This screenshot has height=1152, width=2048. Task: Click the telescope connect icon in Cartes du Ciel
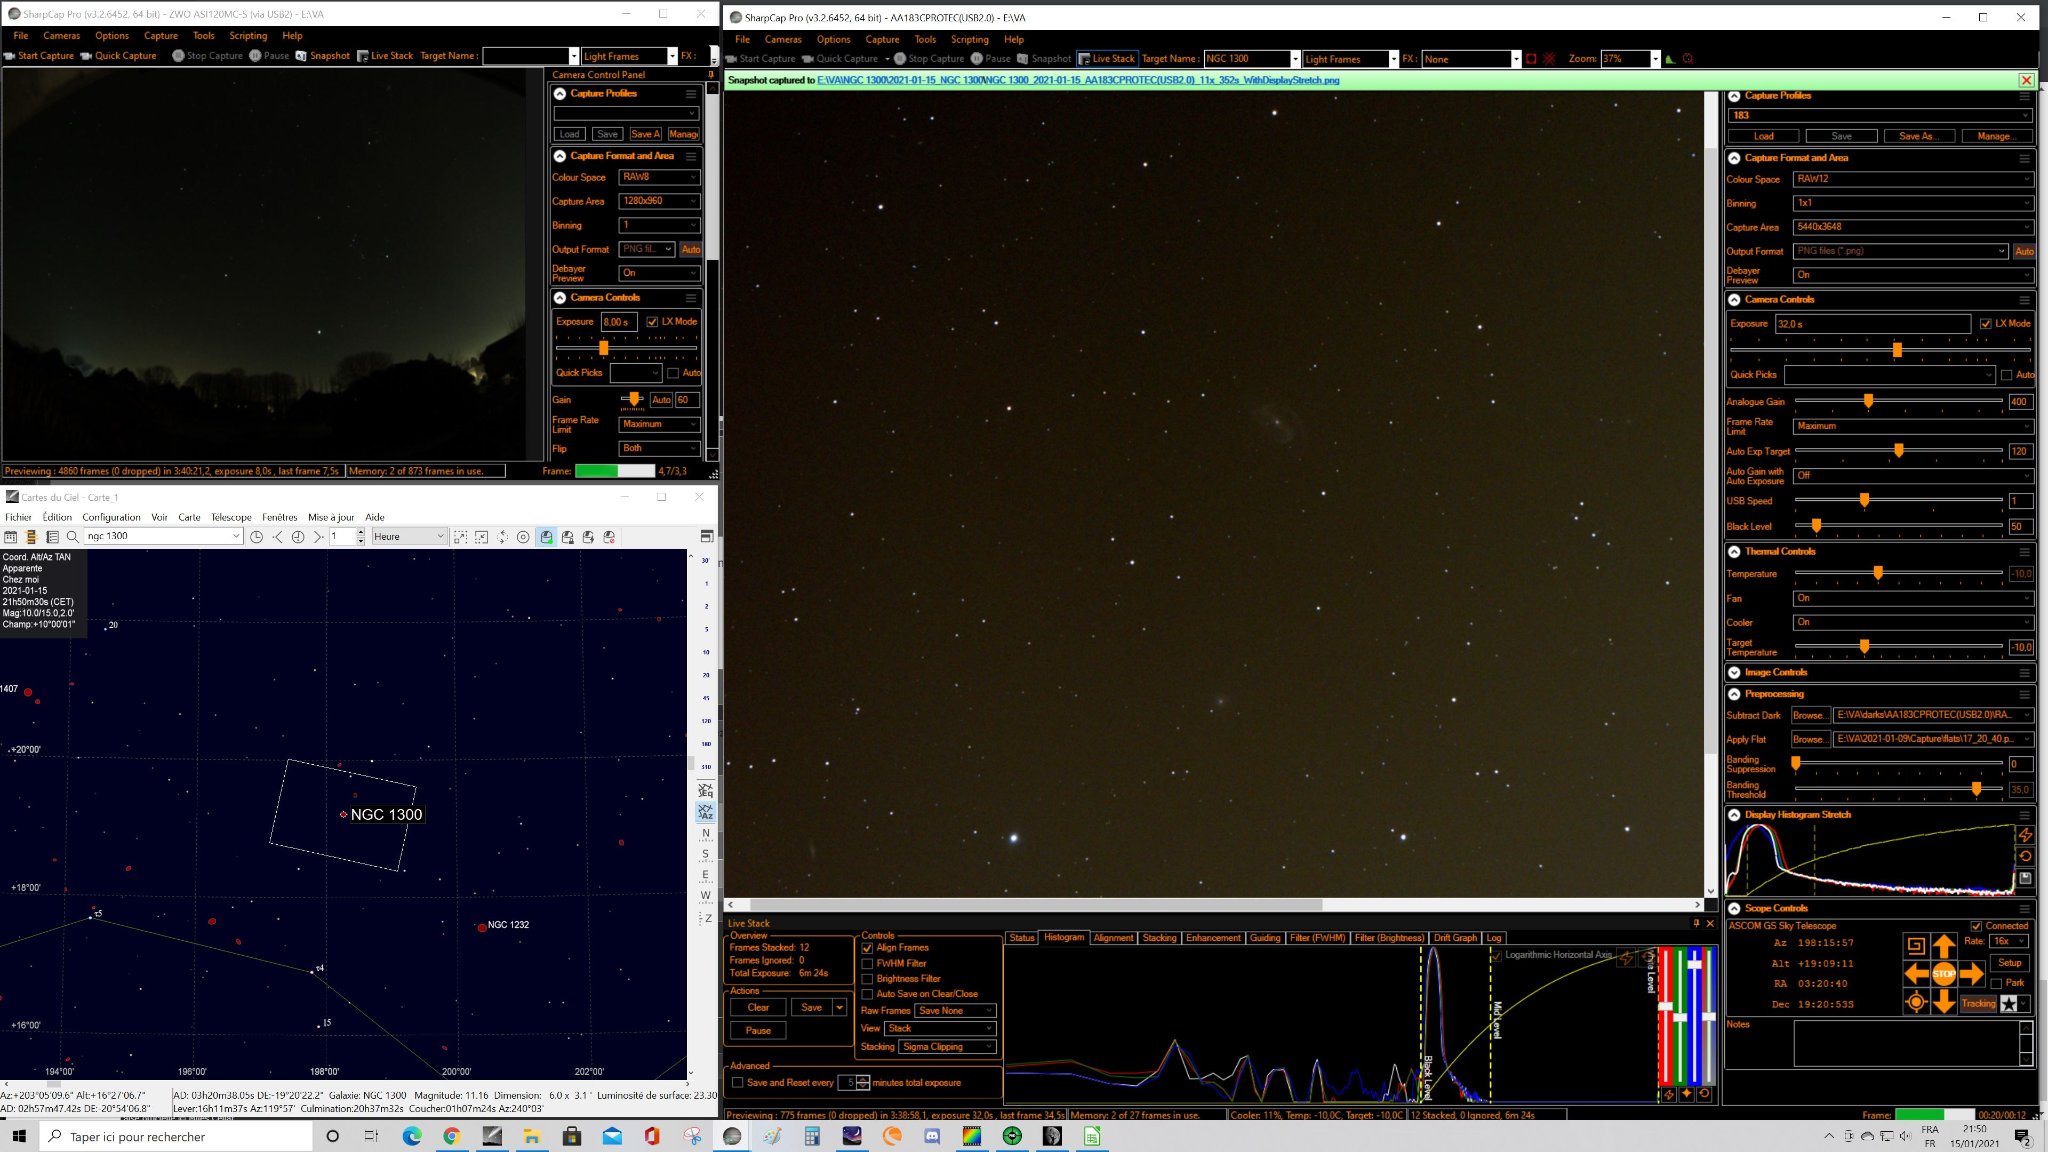(x=546, y=537)
